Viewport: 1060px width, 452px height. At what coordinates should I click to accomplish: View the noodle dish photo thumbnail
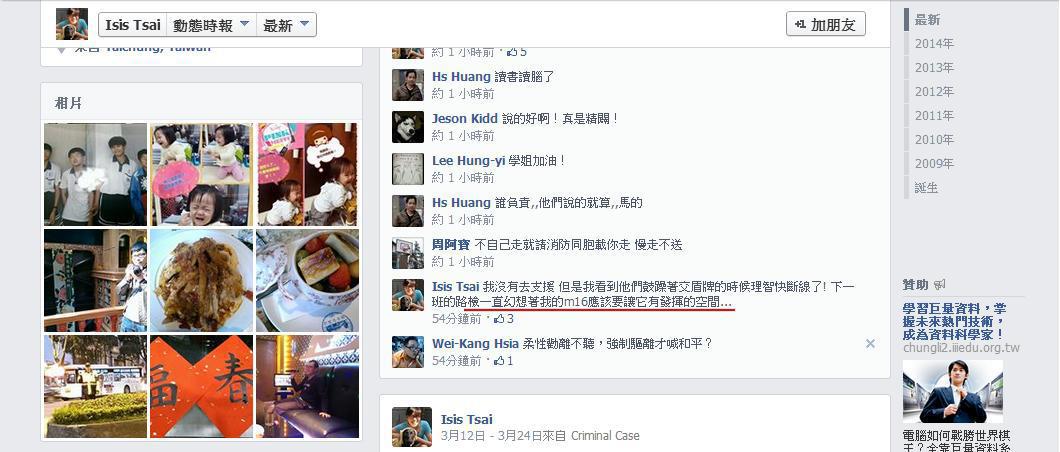[201, 280]
